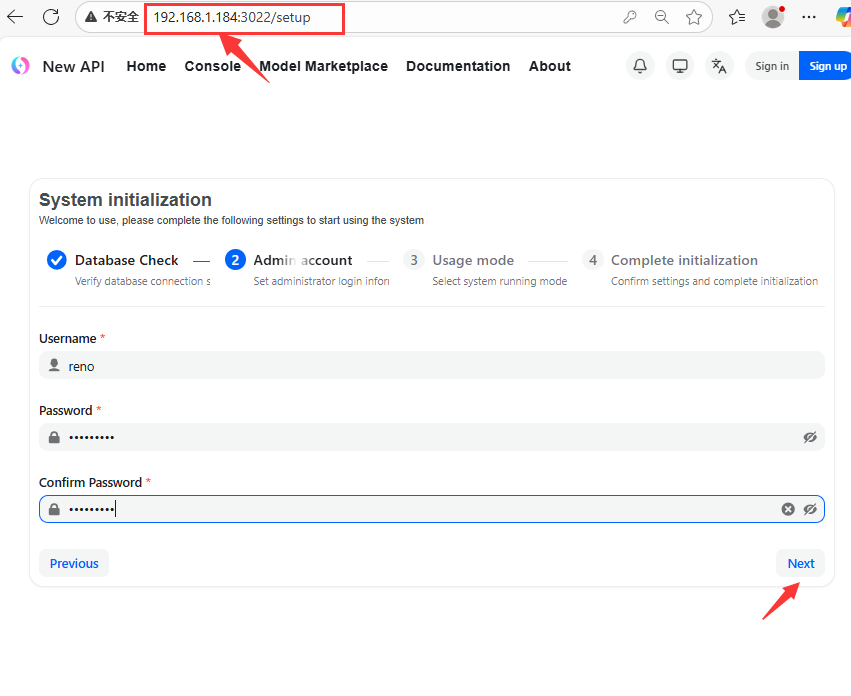Reload the page with refresh icon
This screenshot has height=696, width=851.
pos(51,17)
